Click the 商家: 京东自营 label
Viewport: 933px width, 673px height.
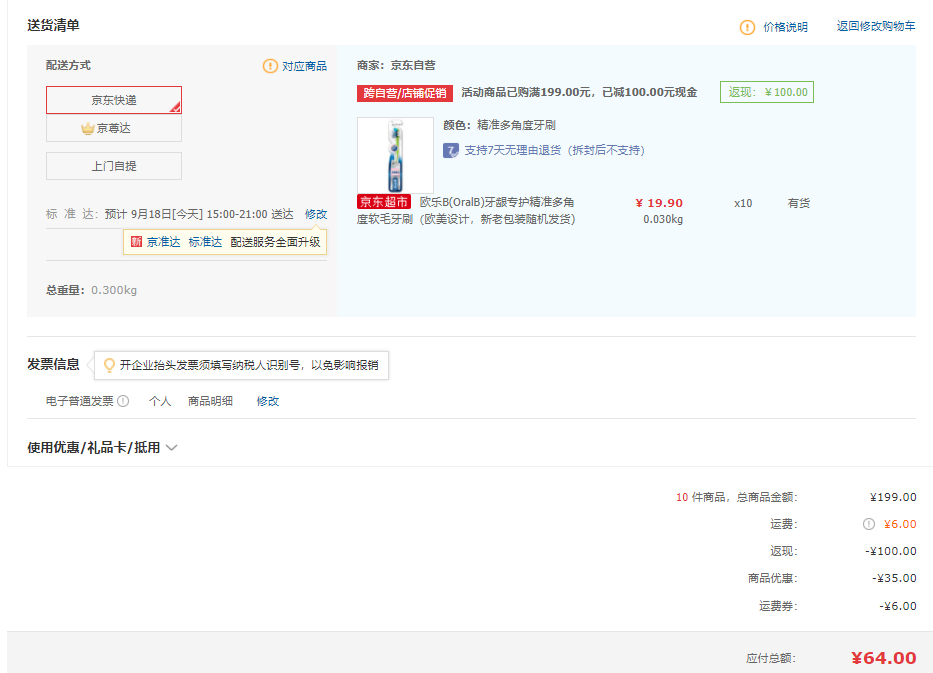coord(396,65)
